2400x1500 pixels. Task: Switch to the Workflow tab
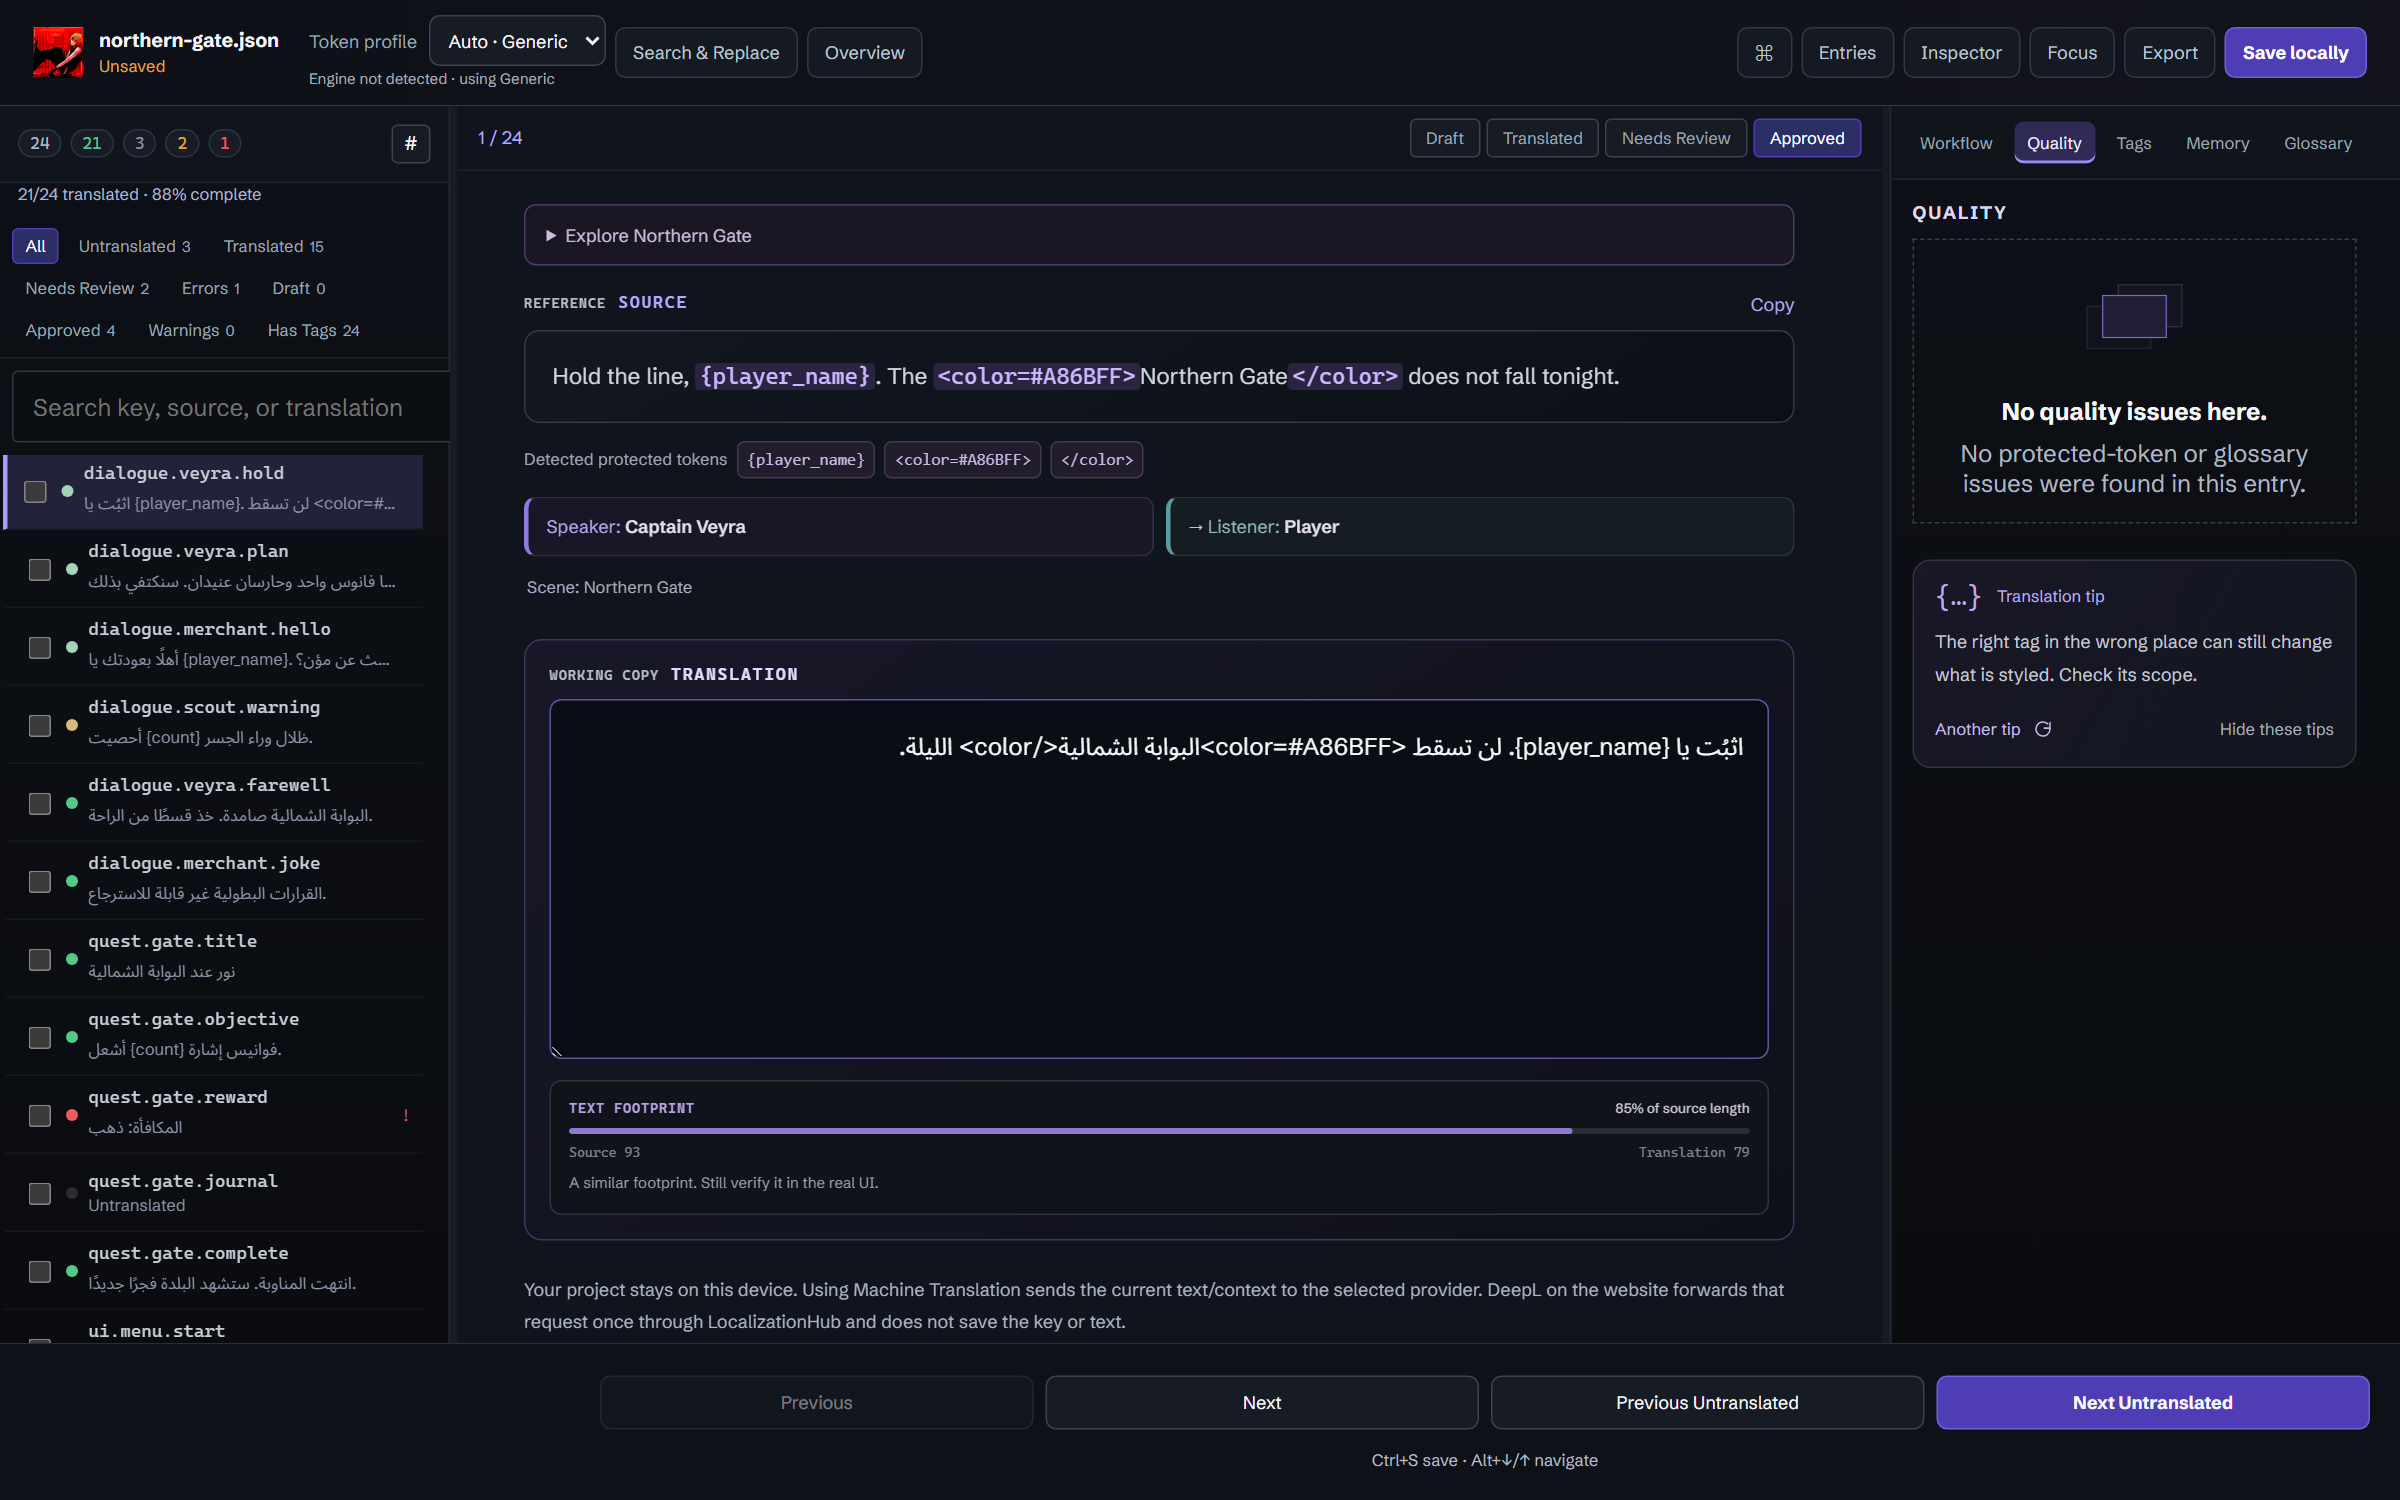point(1955,143)
